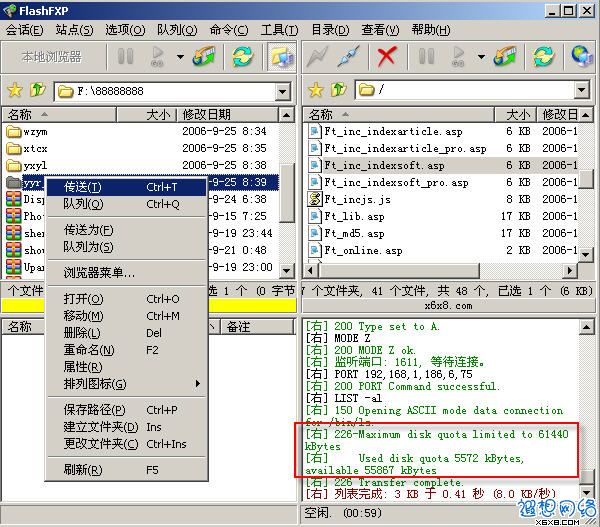Click the local pane transfer globe icon
The height and width of the screenshot is (527, 600).
pyautogui.click(x=204, y=57)
